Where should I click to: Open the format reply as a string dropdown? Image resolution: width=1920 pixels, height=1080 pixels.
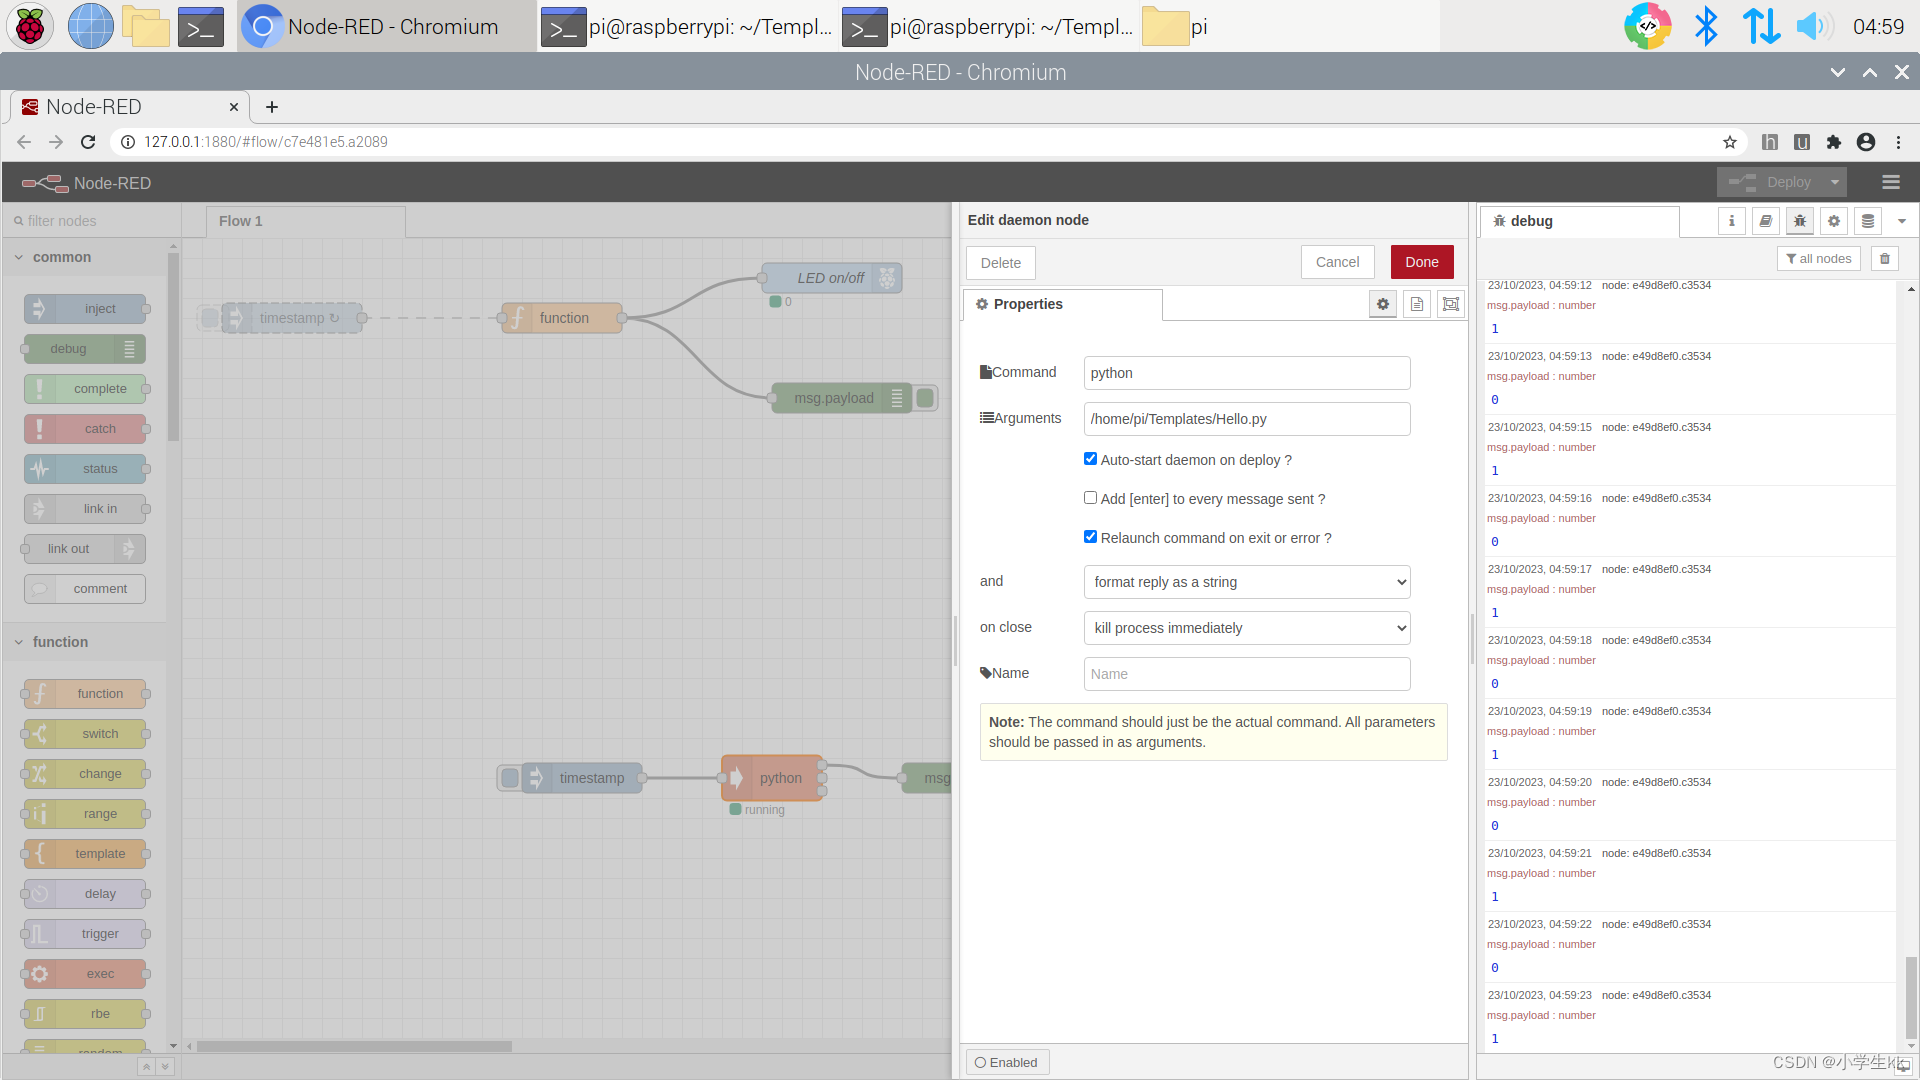(1247, 582)
